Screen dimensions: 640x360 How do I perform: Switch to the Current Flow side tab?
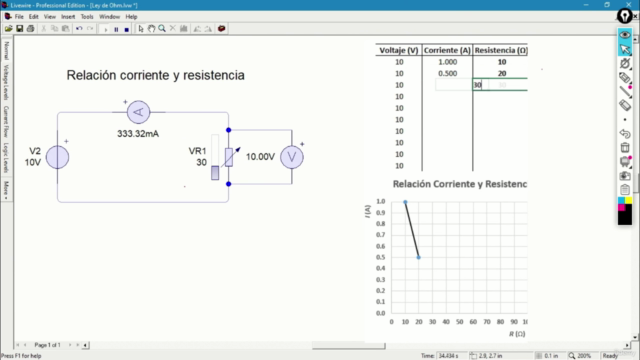click(6, 121)
